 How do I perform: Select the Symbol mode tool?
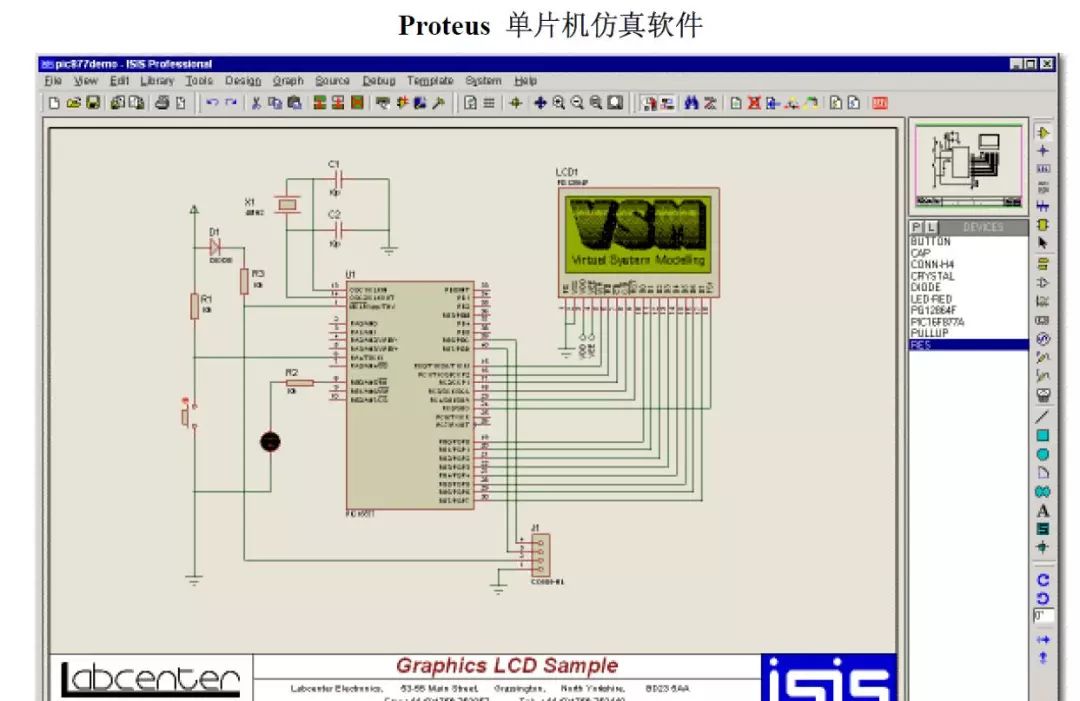1043,529
